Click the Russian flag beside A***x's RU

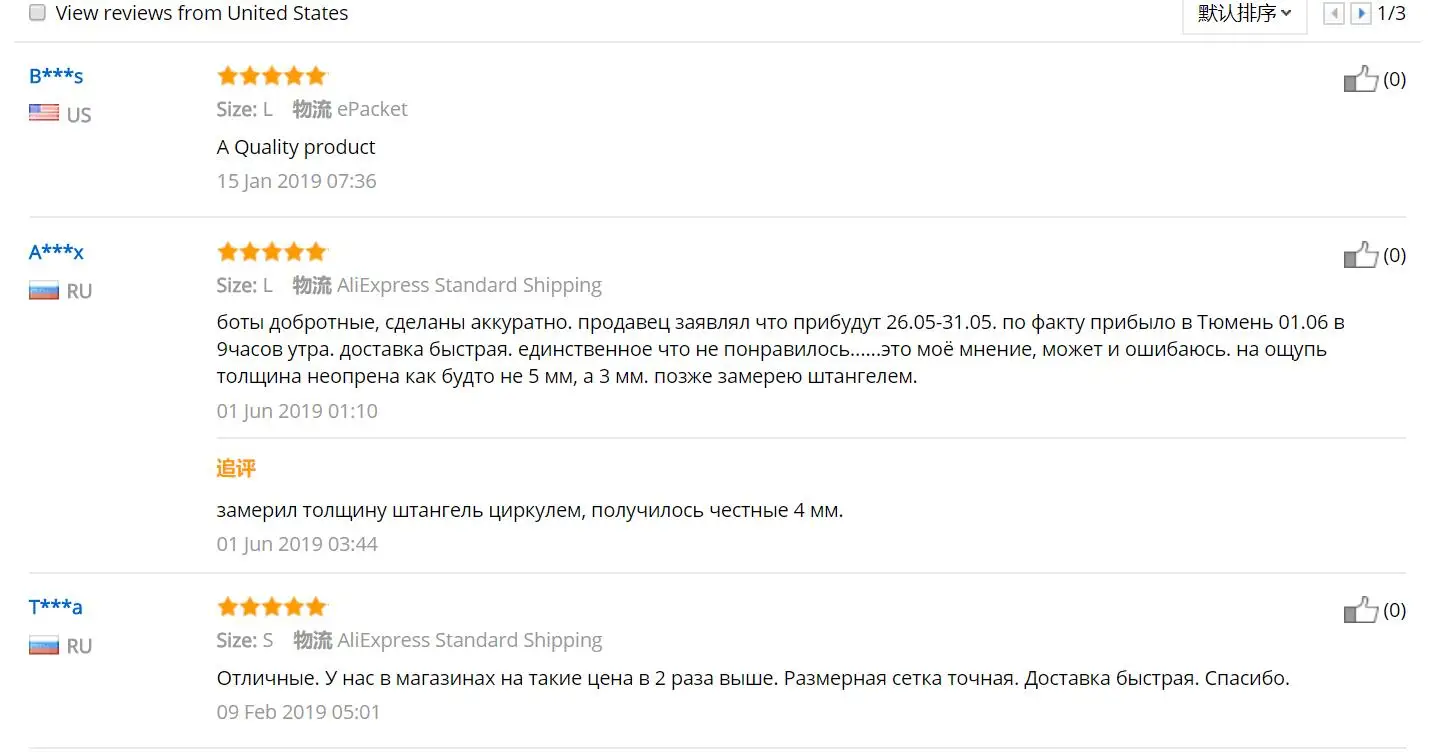coord(44,291)
